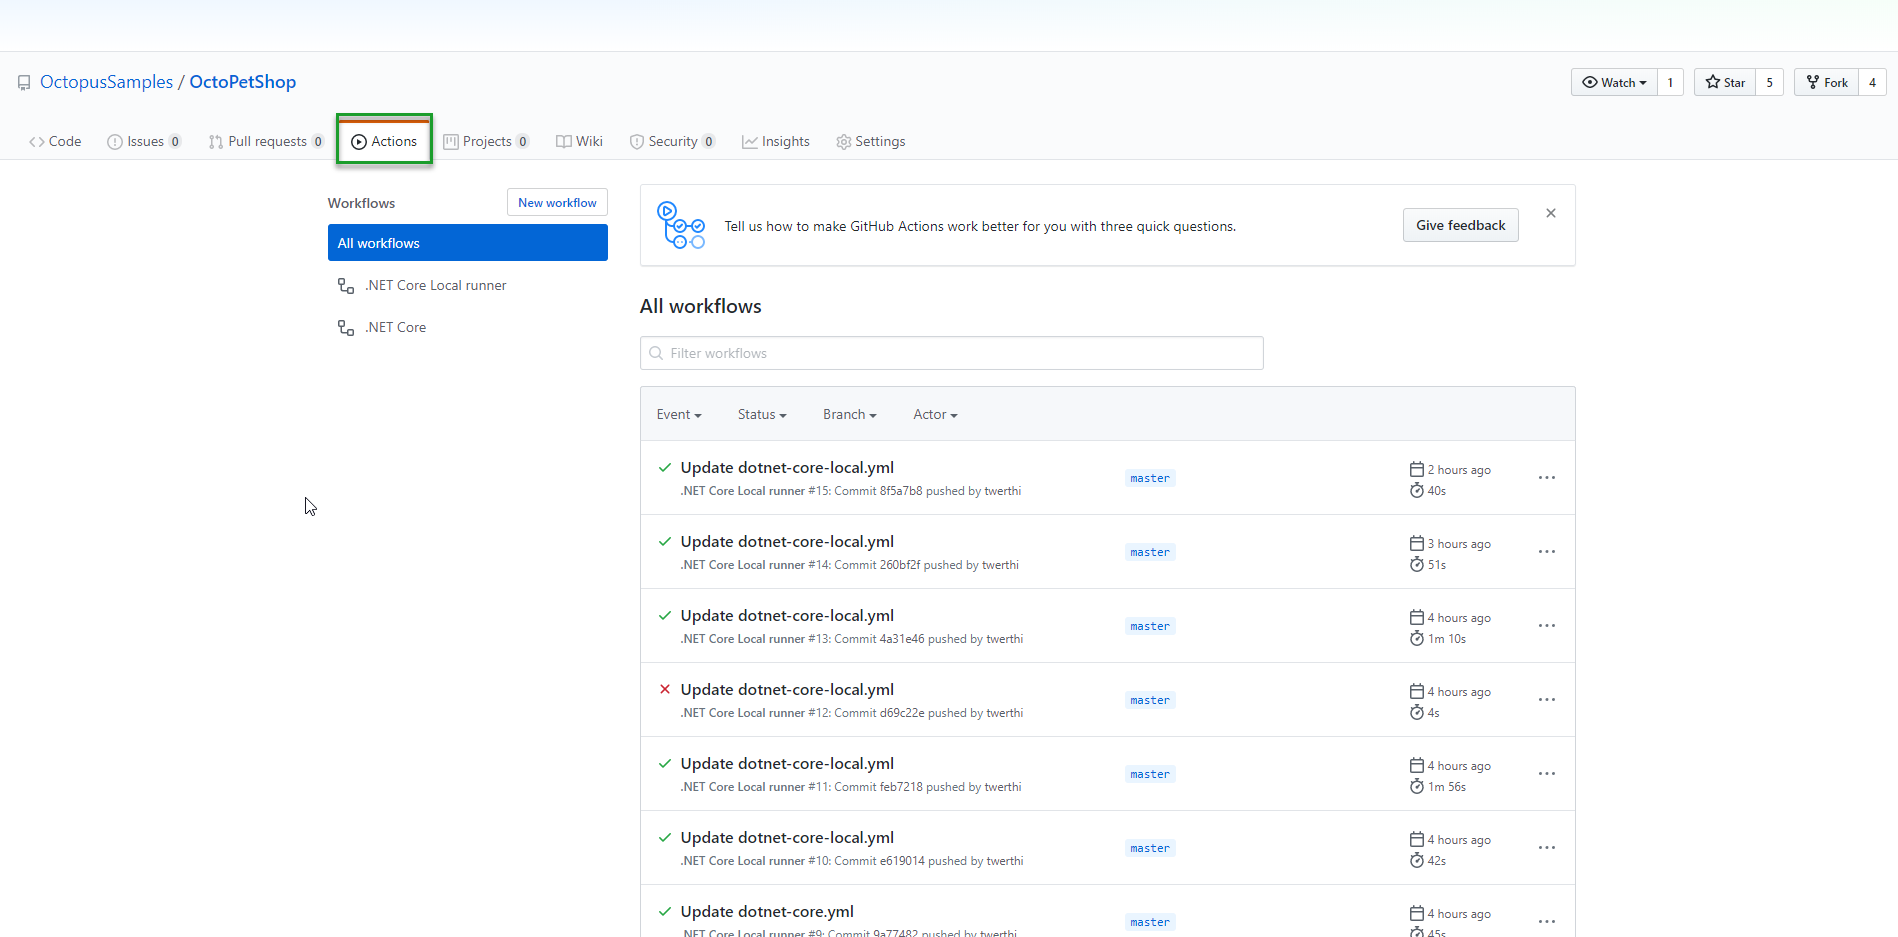Select the .NET Core Local runner workflow
This screenshot has width=1898, height=937.
[436, 286]
